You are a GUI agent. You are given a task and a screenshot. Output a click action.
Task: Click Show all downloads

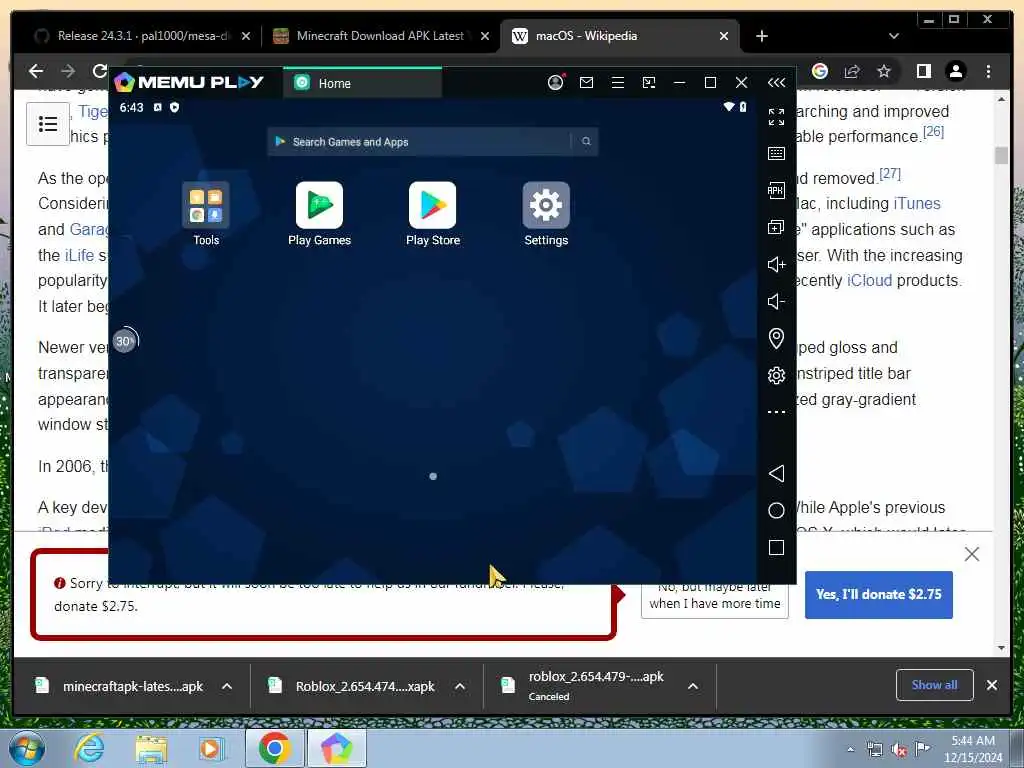pyautogui.click(x=934, y=684)
